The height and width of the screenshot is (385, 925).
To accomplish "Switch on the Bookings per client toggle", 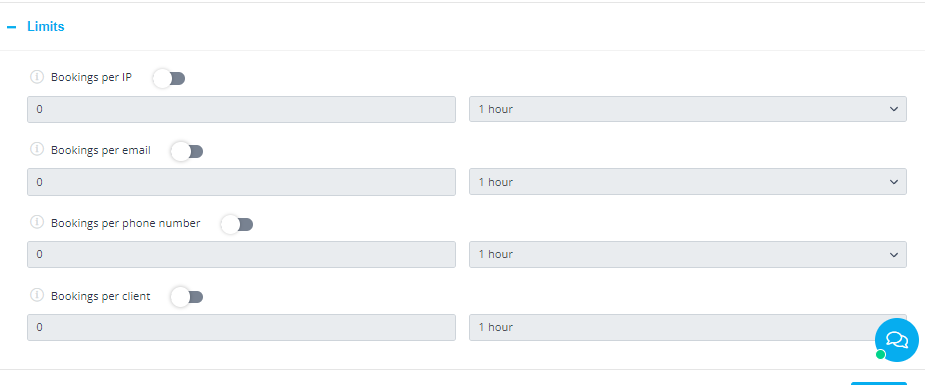I will coord(187,297).
